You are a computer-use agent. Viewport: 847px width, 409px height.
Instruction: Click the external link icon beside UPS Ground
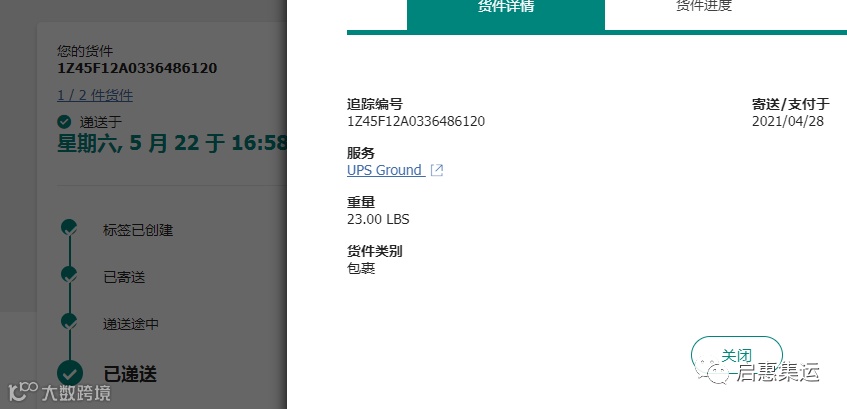pyautogui.click(x=436, y=170)
